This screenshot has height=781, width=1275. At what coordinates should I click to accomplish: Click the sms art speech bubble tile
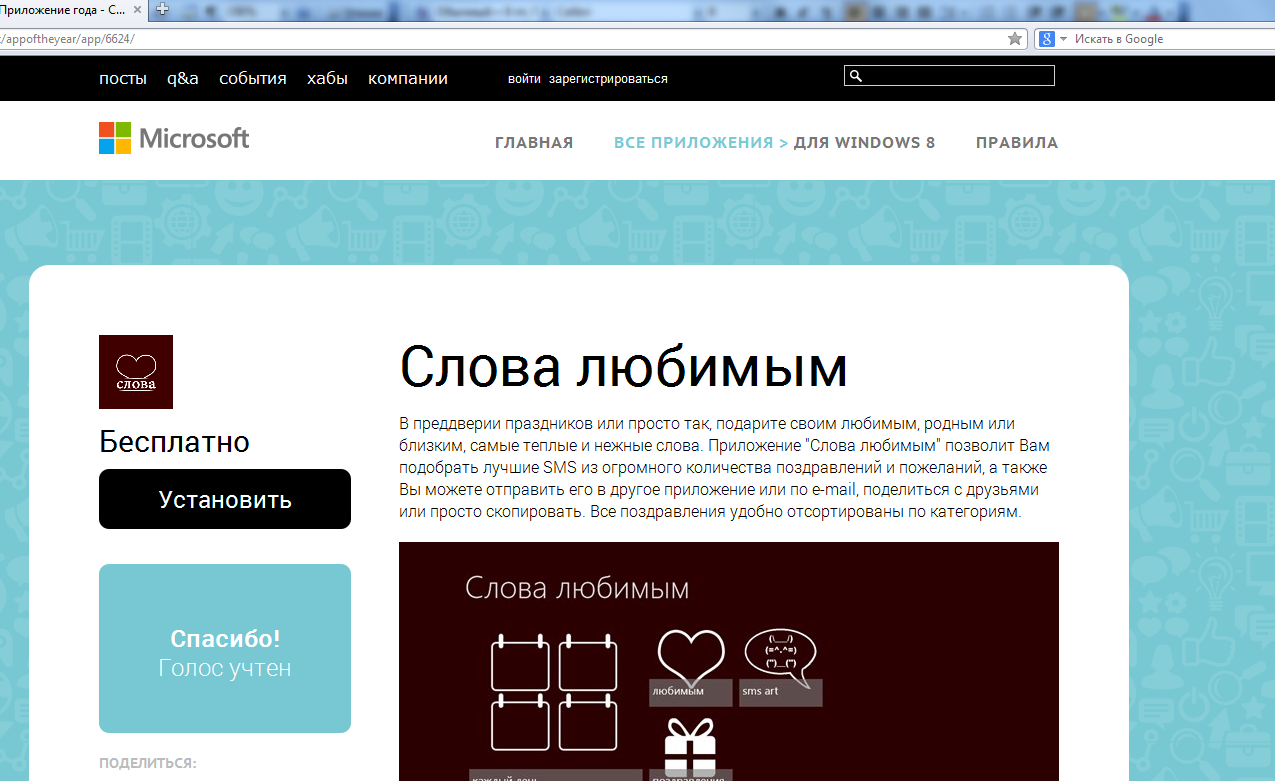(781, 666)
